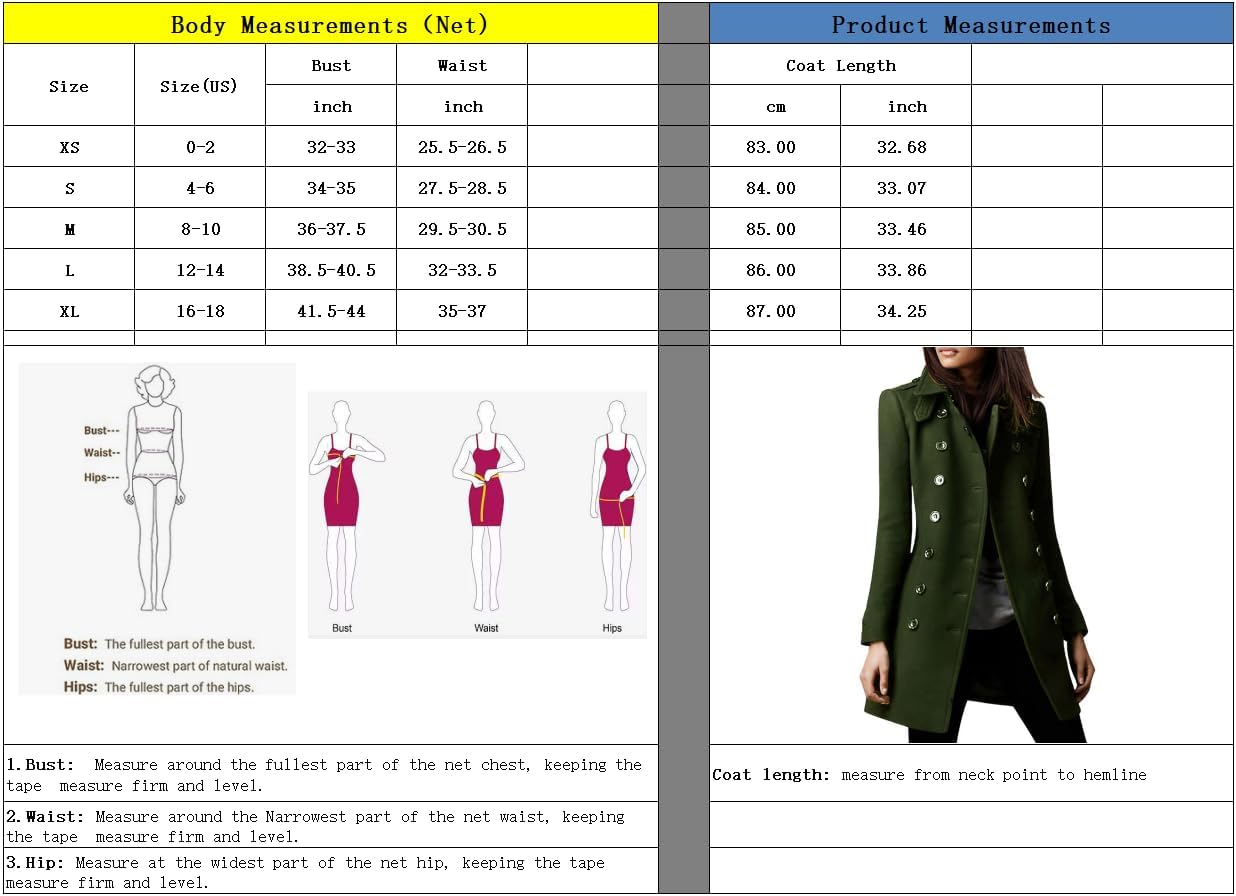Select the bust value "38.5-40.5"

pos(331,270)
